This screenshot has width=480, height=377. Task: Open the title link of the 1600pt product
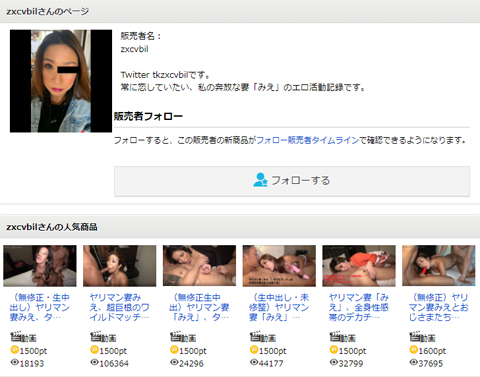[438, 307]
